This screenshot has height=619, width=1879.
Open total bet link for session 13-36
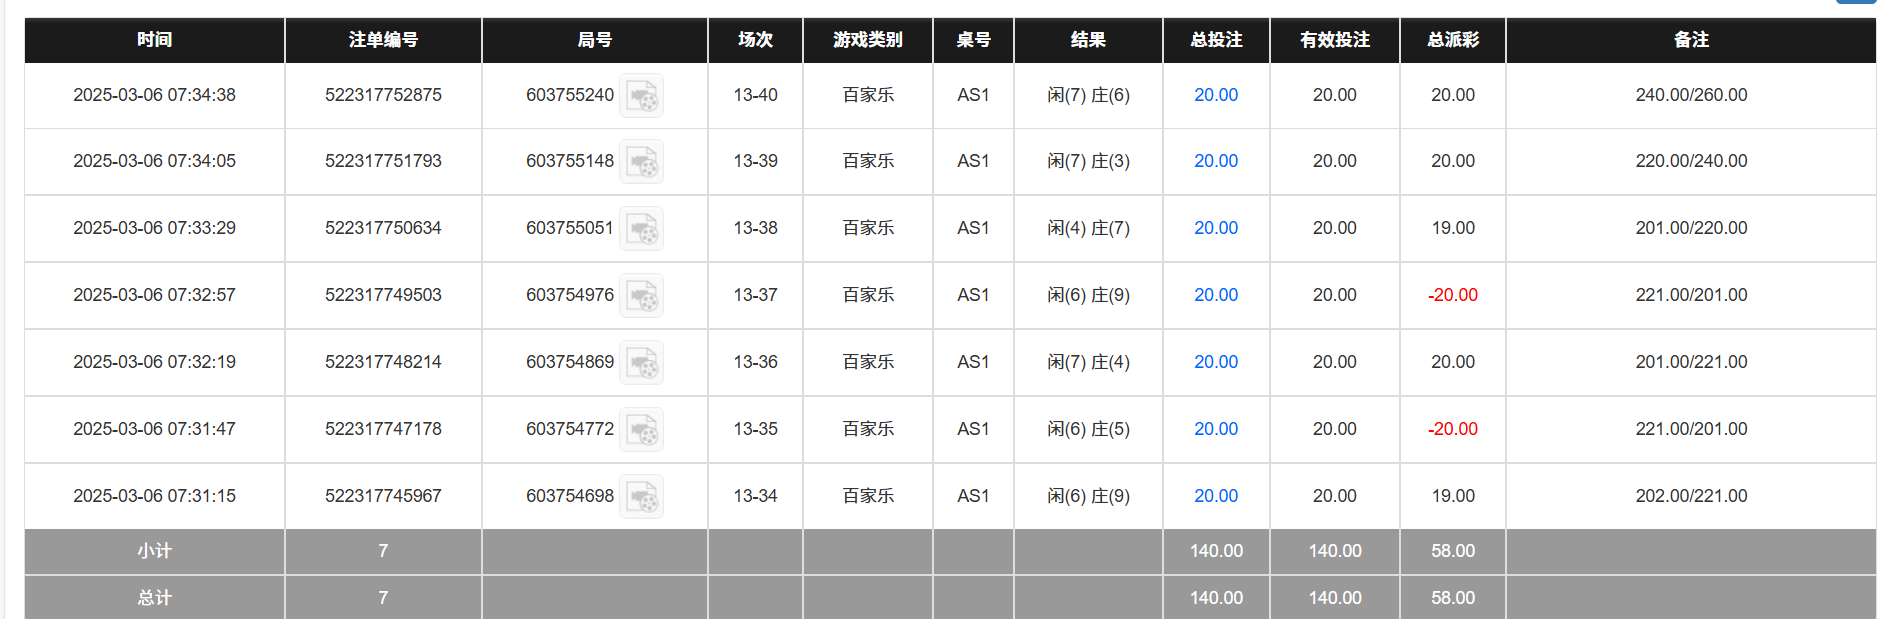click(1215, 362)
